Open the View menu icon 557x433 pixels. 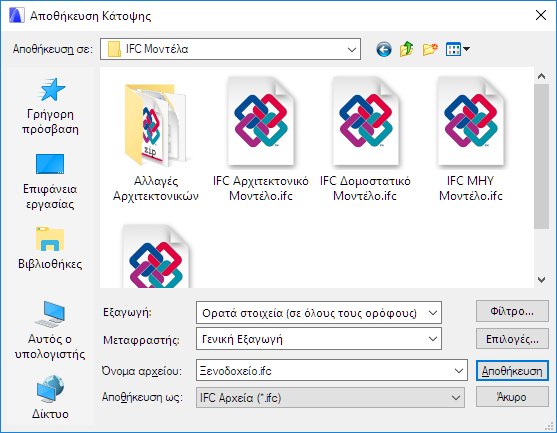click(x=458, y=49)
